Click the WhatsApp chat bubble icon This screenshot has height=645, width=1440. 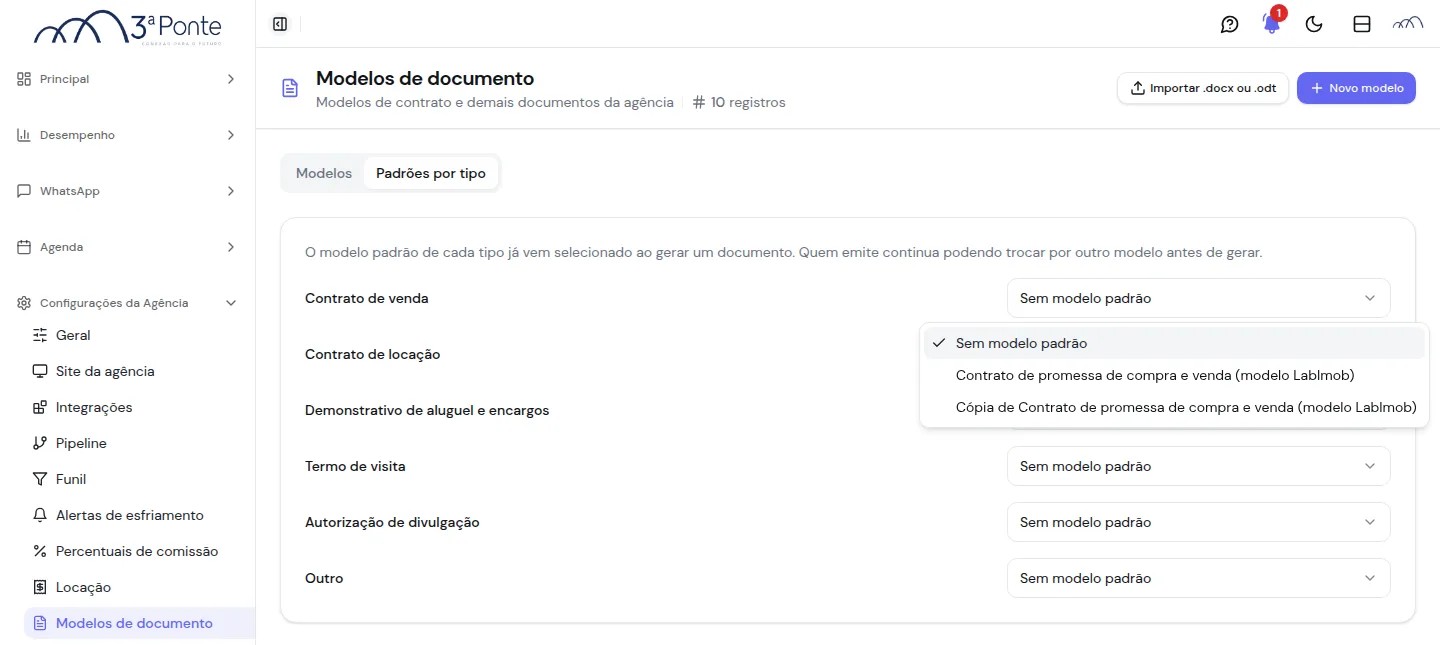(24, 191)
